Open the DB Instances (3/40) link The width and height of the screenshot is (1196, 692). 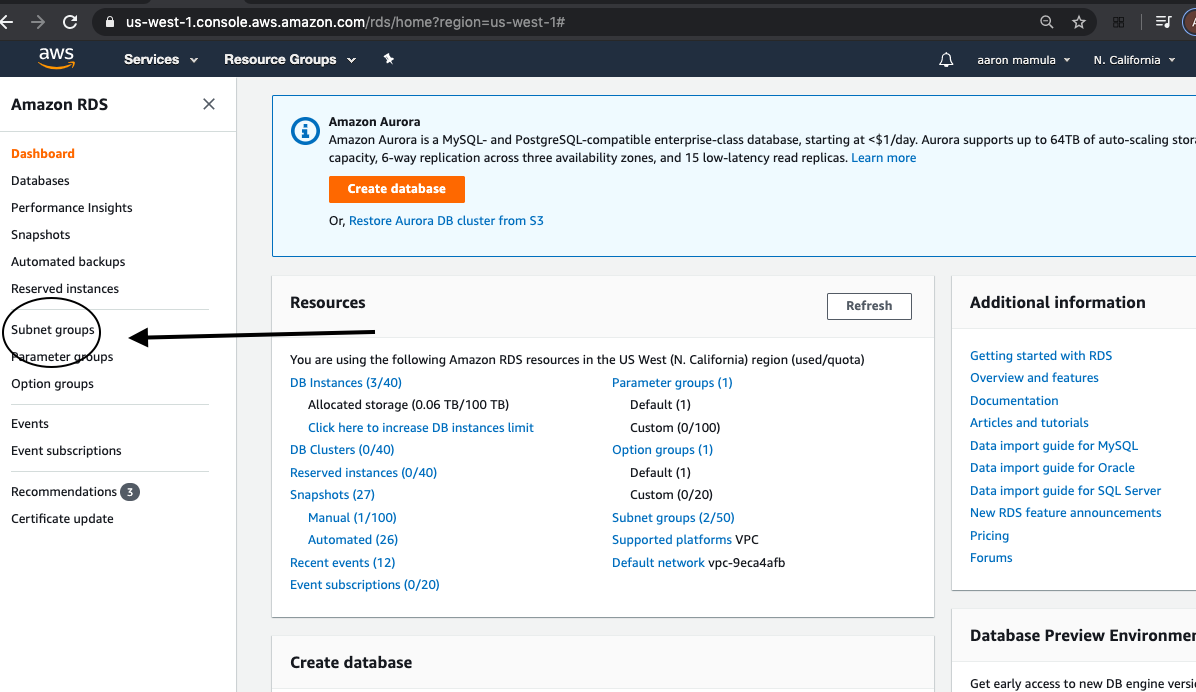pyautogui.click(x=346, y=382)
